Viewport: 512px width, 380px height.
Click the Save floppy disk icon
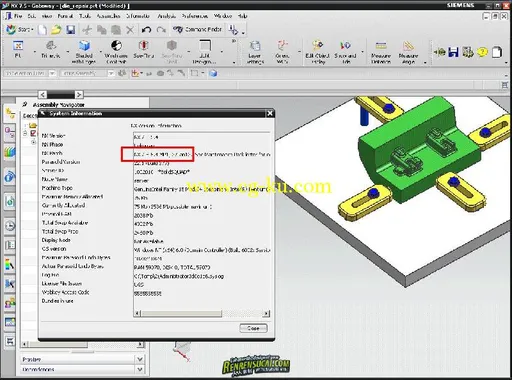[71, 30]
